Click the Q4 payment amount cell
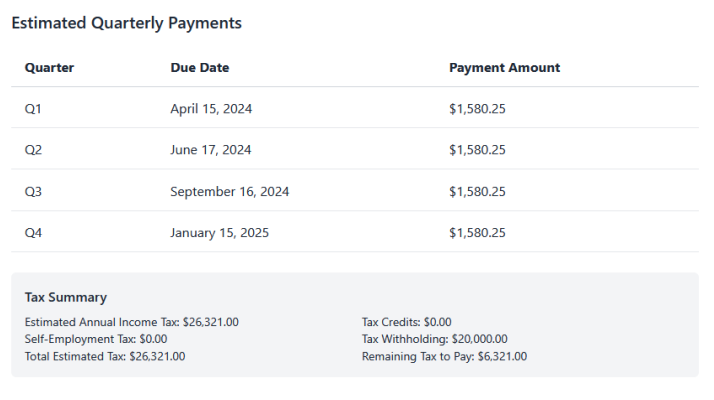The width and height of the screenshot is (714, 400). (477, 233)
